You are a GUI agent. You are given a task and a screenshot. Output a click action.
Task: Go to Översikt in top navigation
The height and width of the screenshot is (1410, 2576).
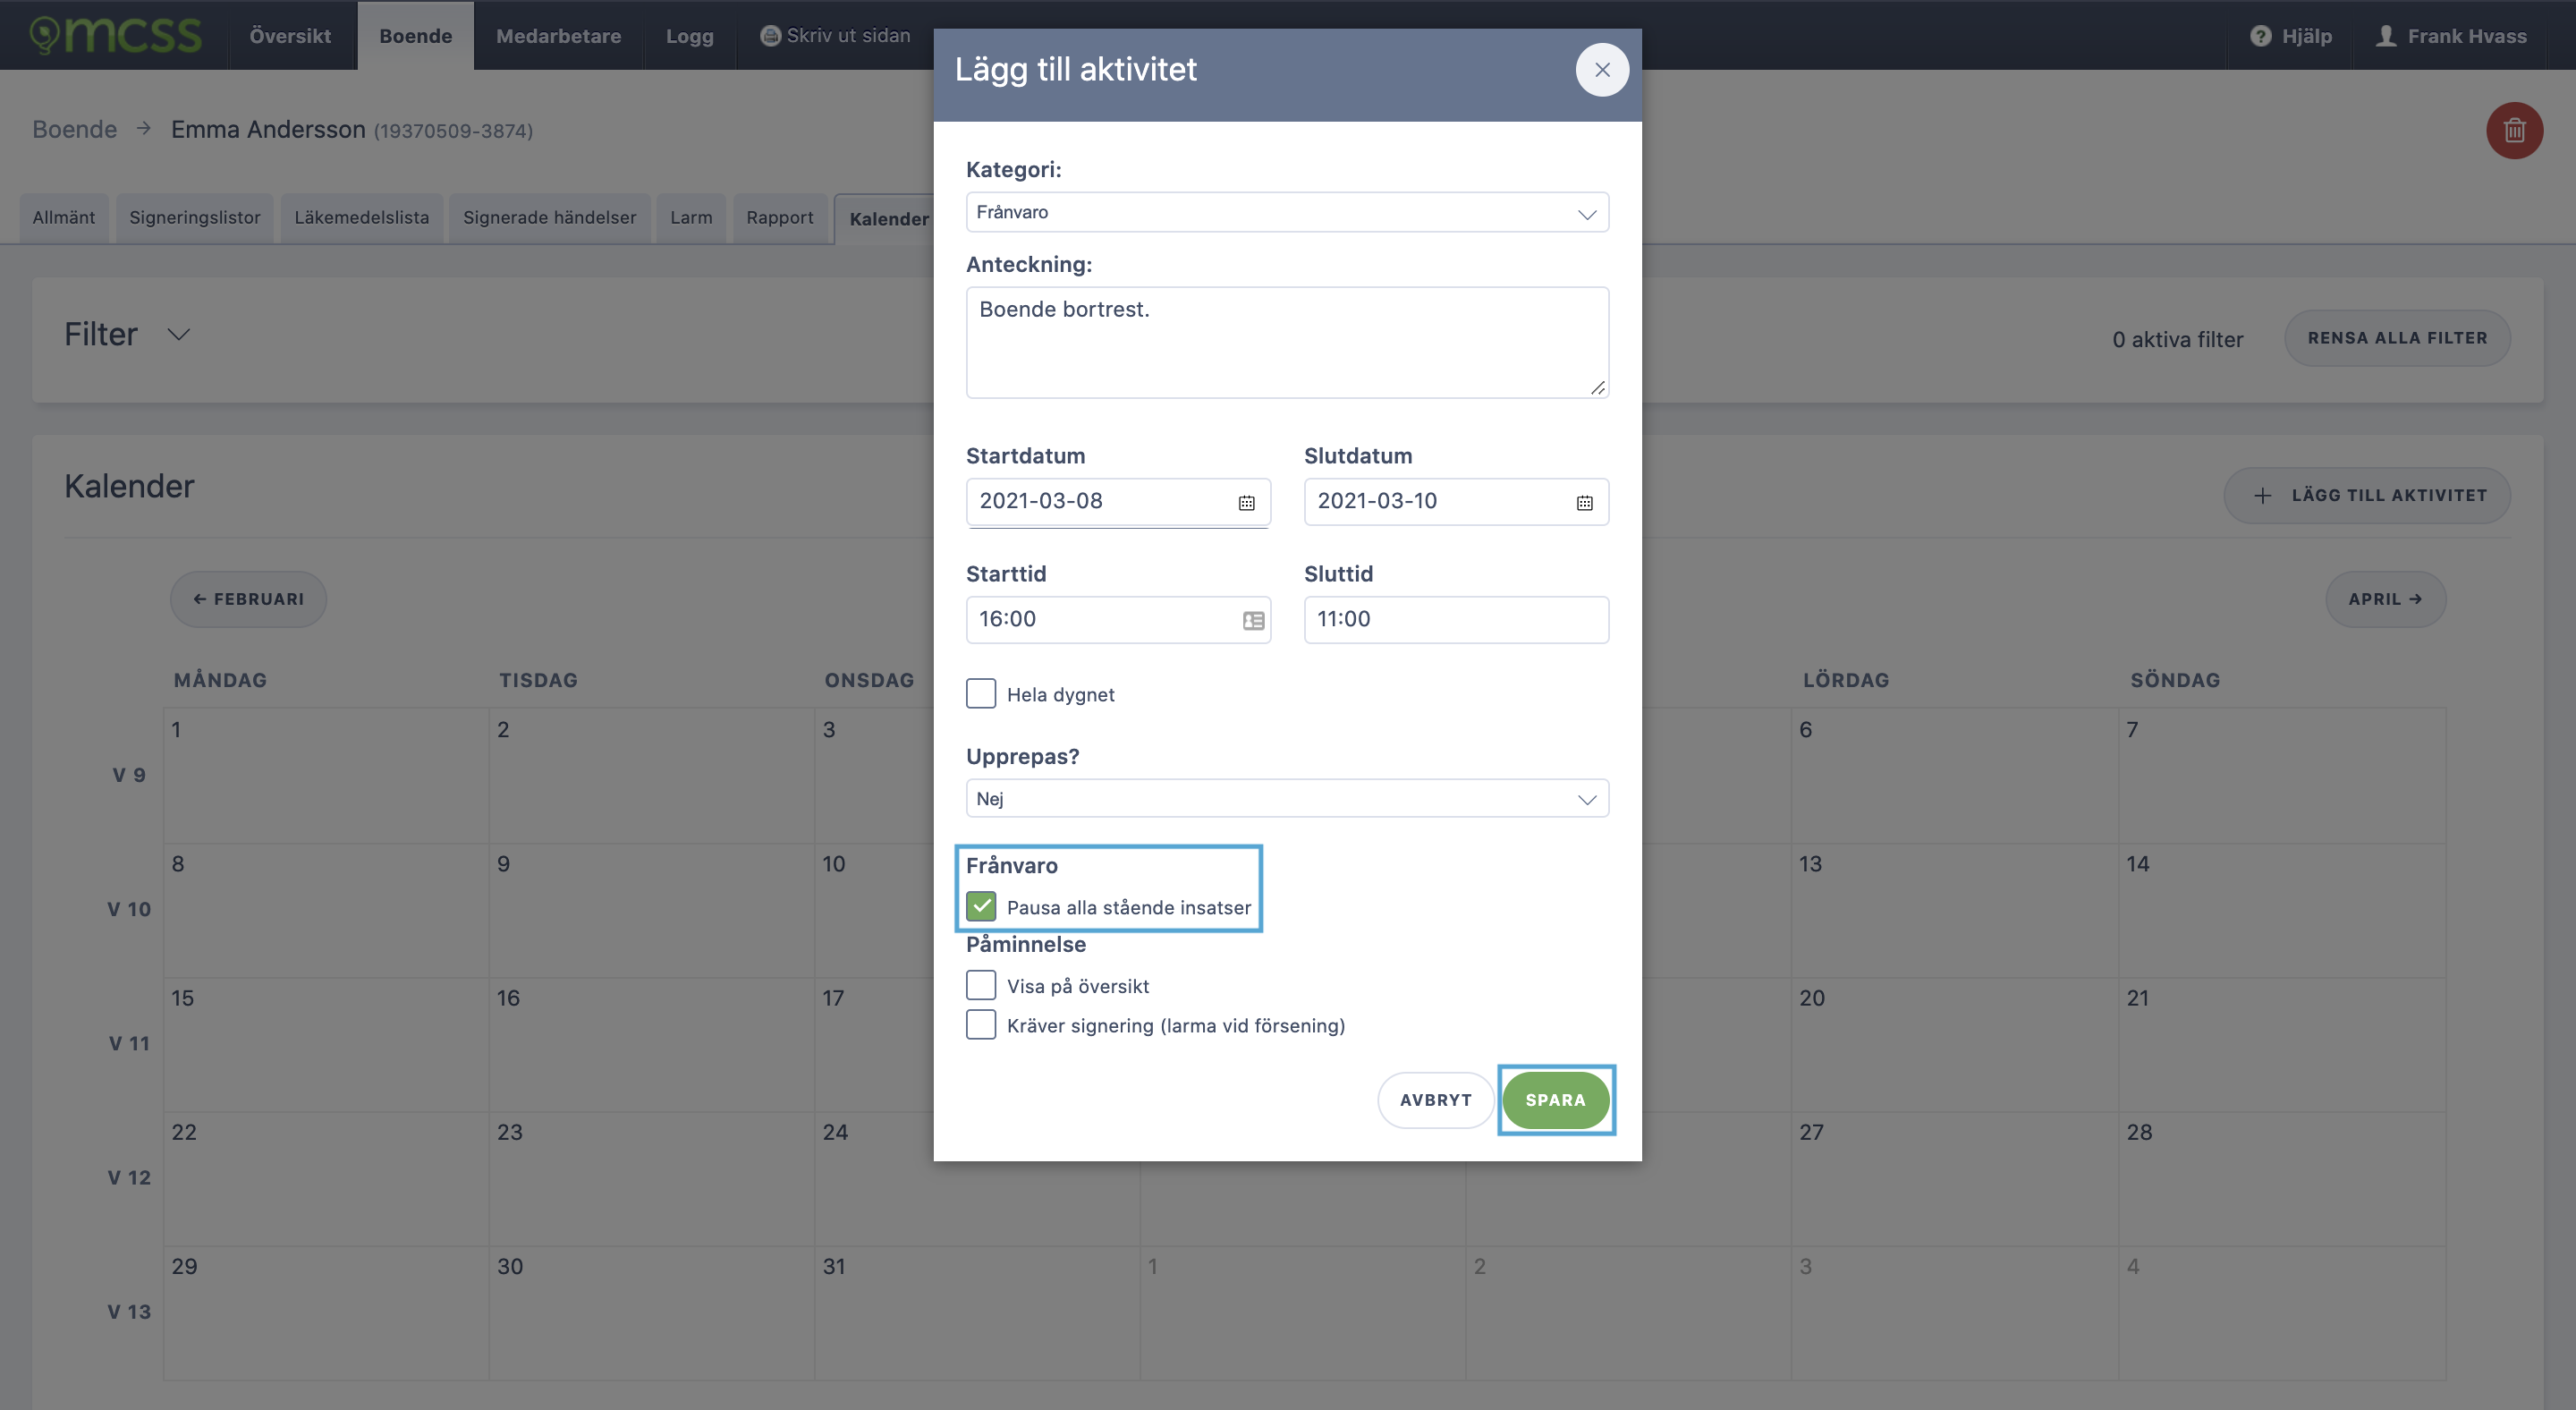pyautogui.click(x=290, y=36)
